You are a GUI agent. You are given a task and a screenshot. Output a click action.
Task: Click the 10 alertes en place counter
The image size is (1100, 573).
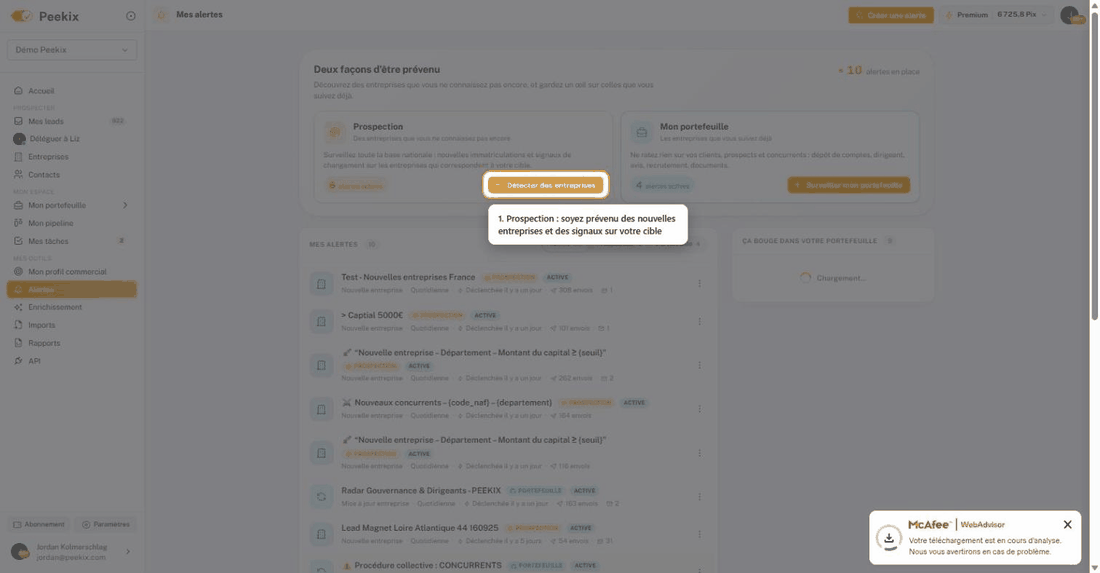878,71
